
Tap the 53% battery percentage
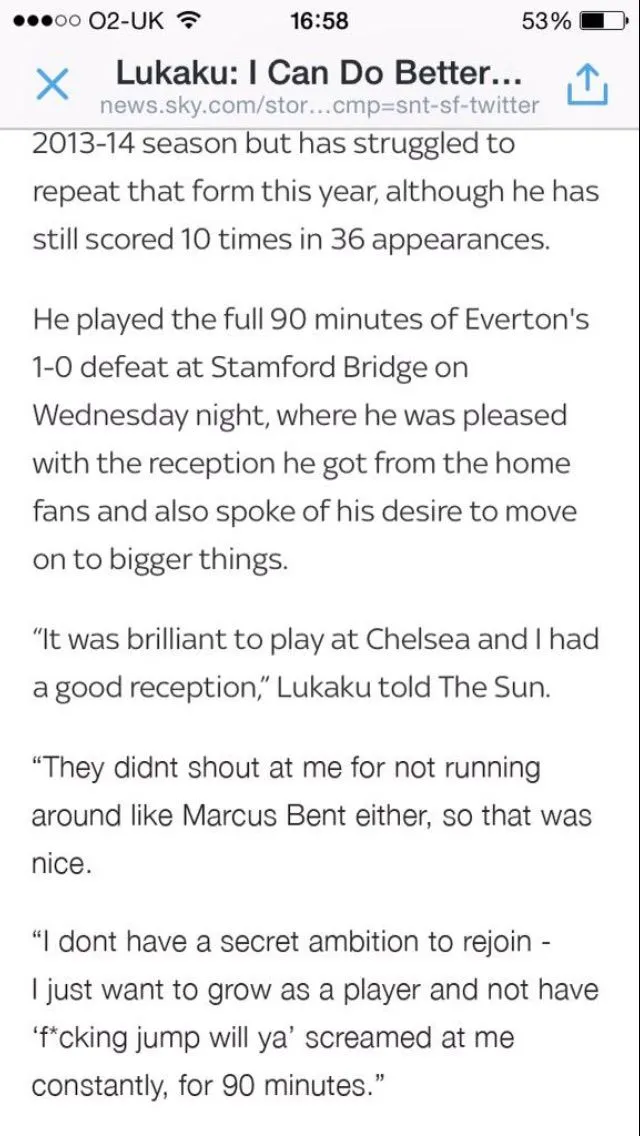coord(546,21)
